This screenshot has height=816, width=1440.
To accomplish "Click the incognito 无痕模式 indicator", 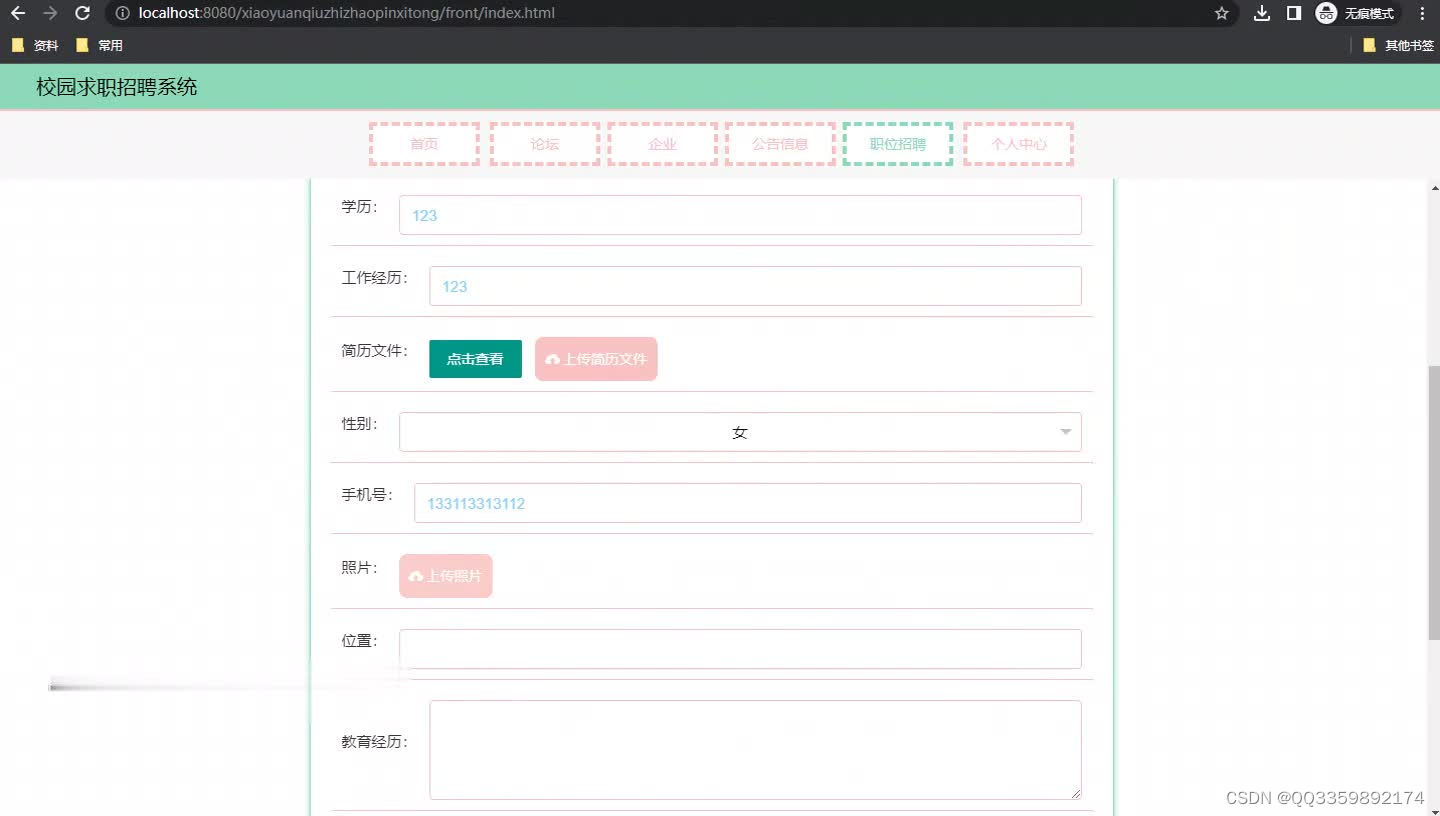I will 1357,13.
